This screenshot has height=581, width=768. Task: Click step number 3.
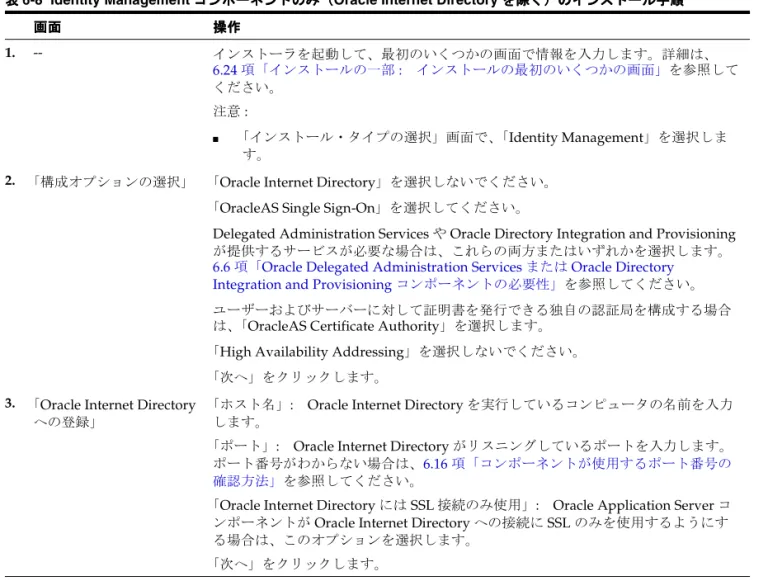pyautogui.click(x=10, y=404)
